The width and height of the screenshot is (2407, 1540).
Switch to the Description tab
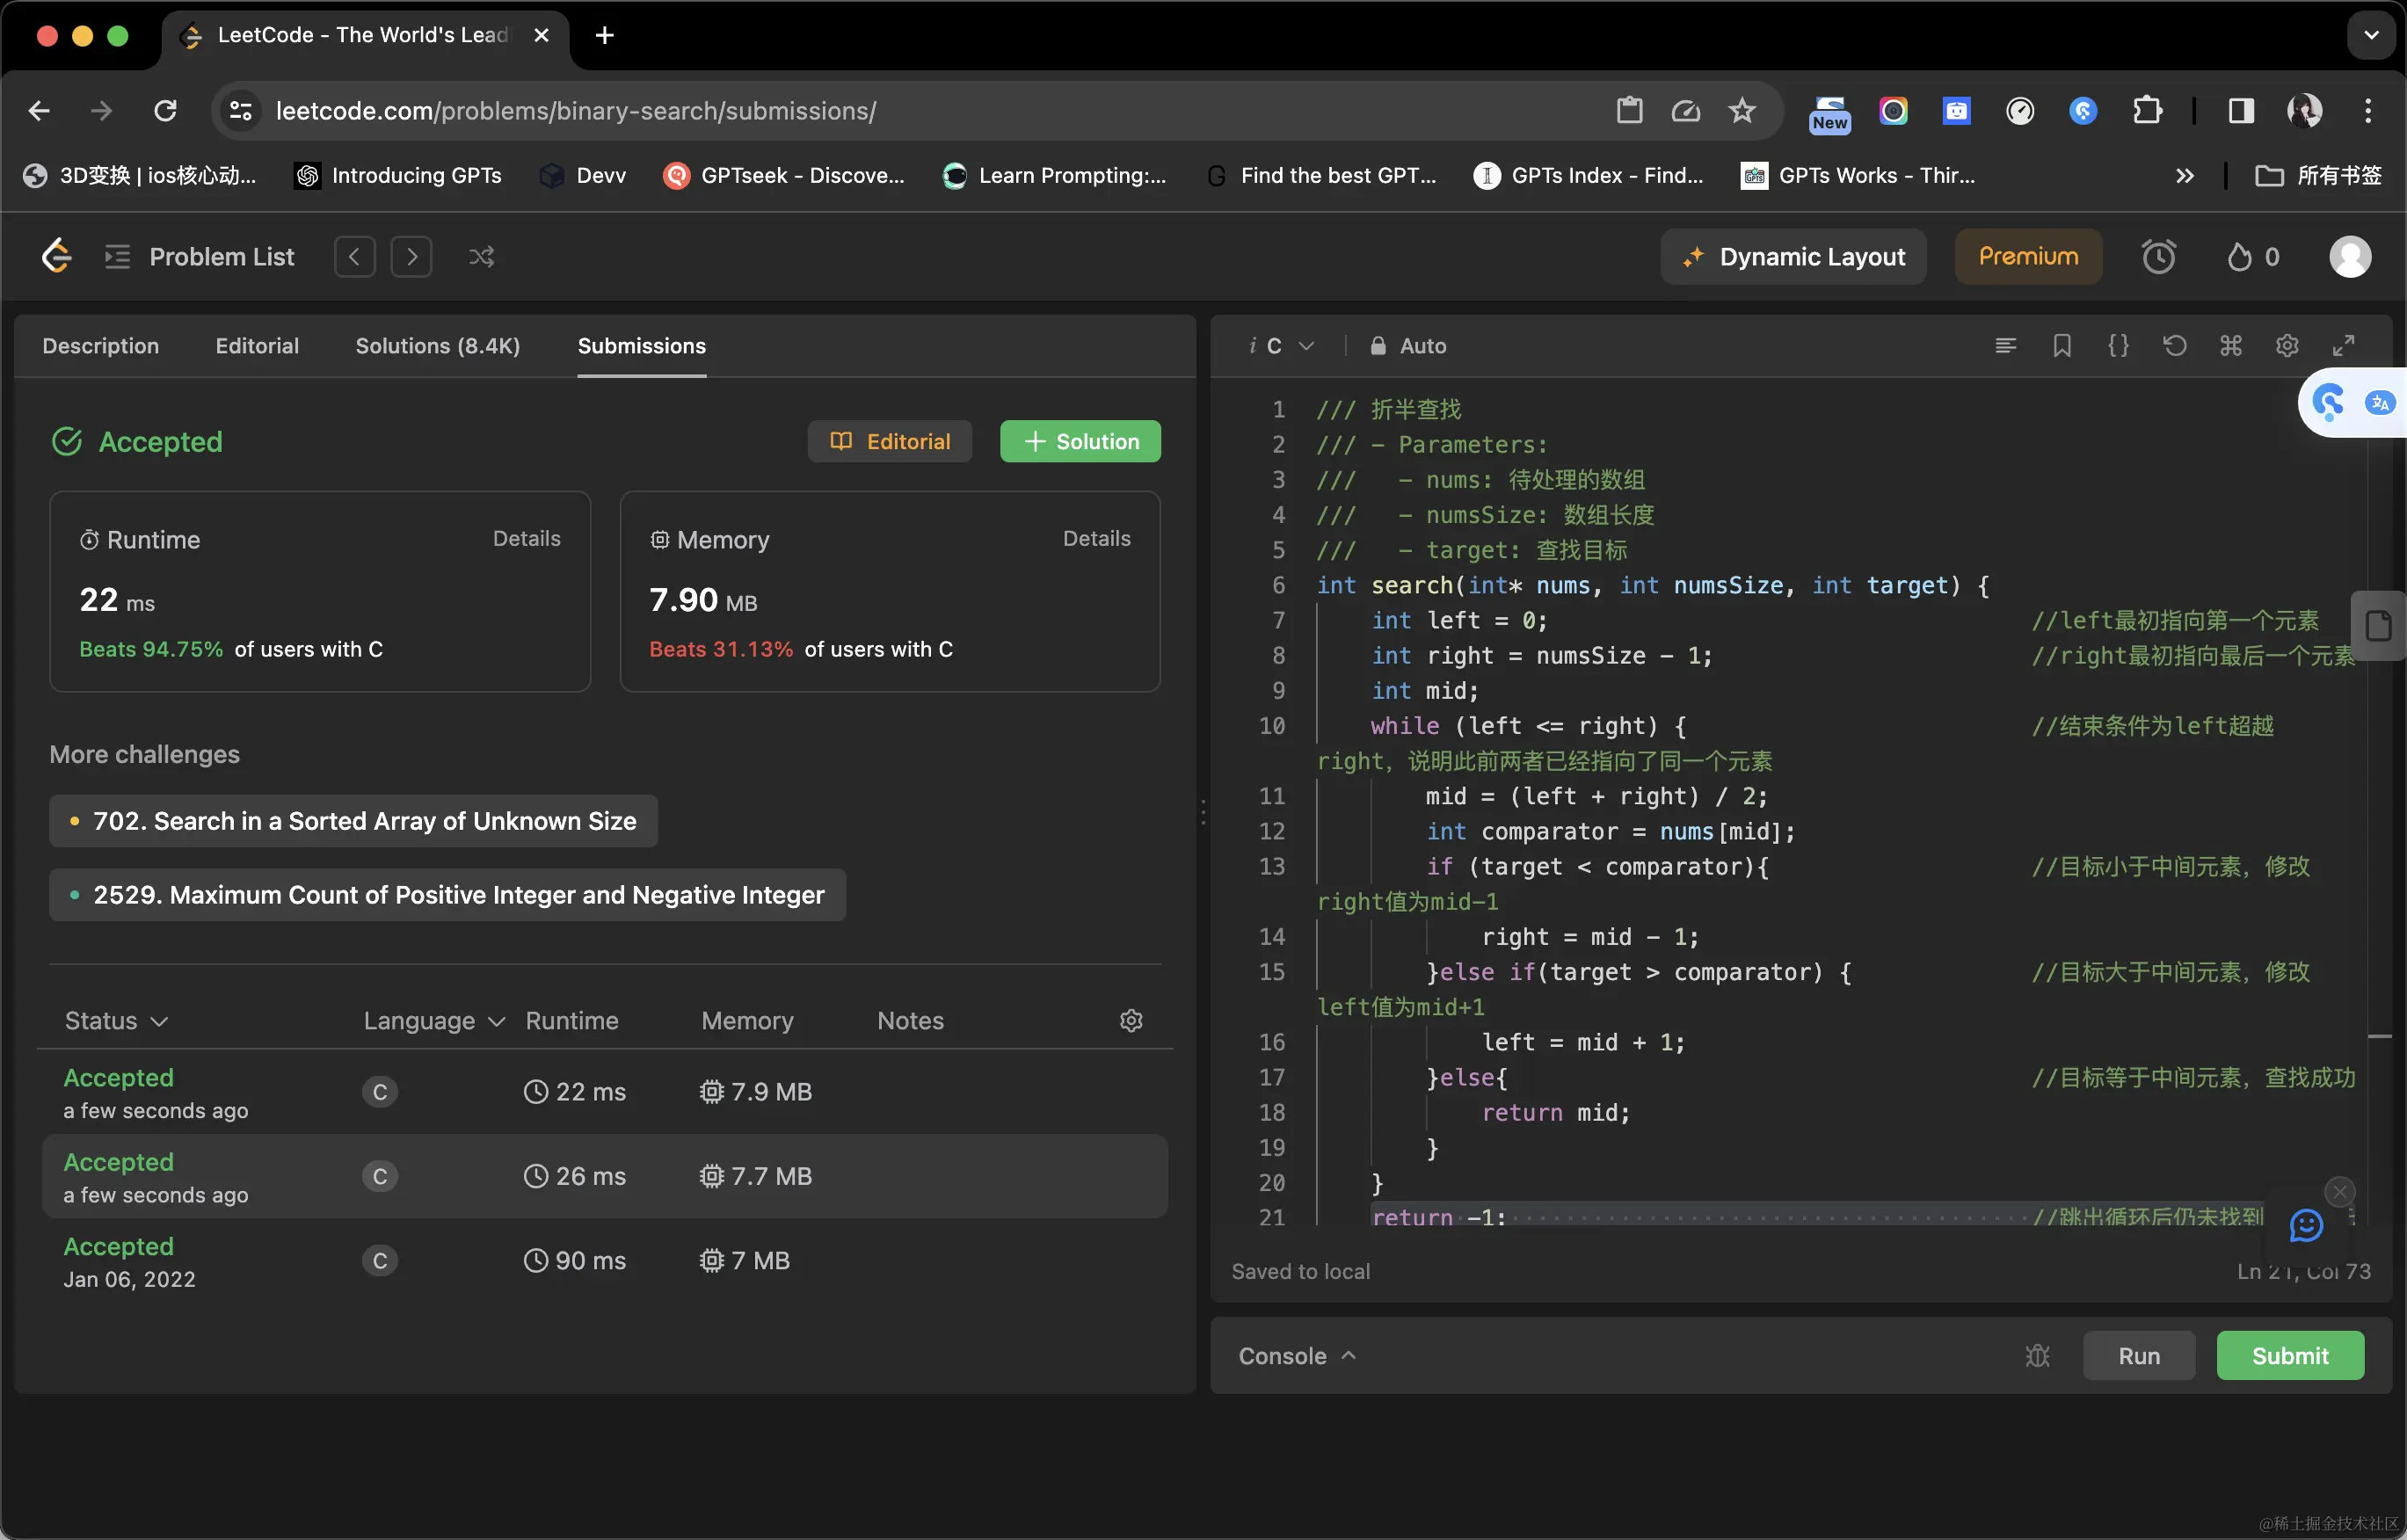tap(100, 346)
